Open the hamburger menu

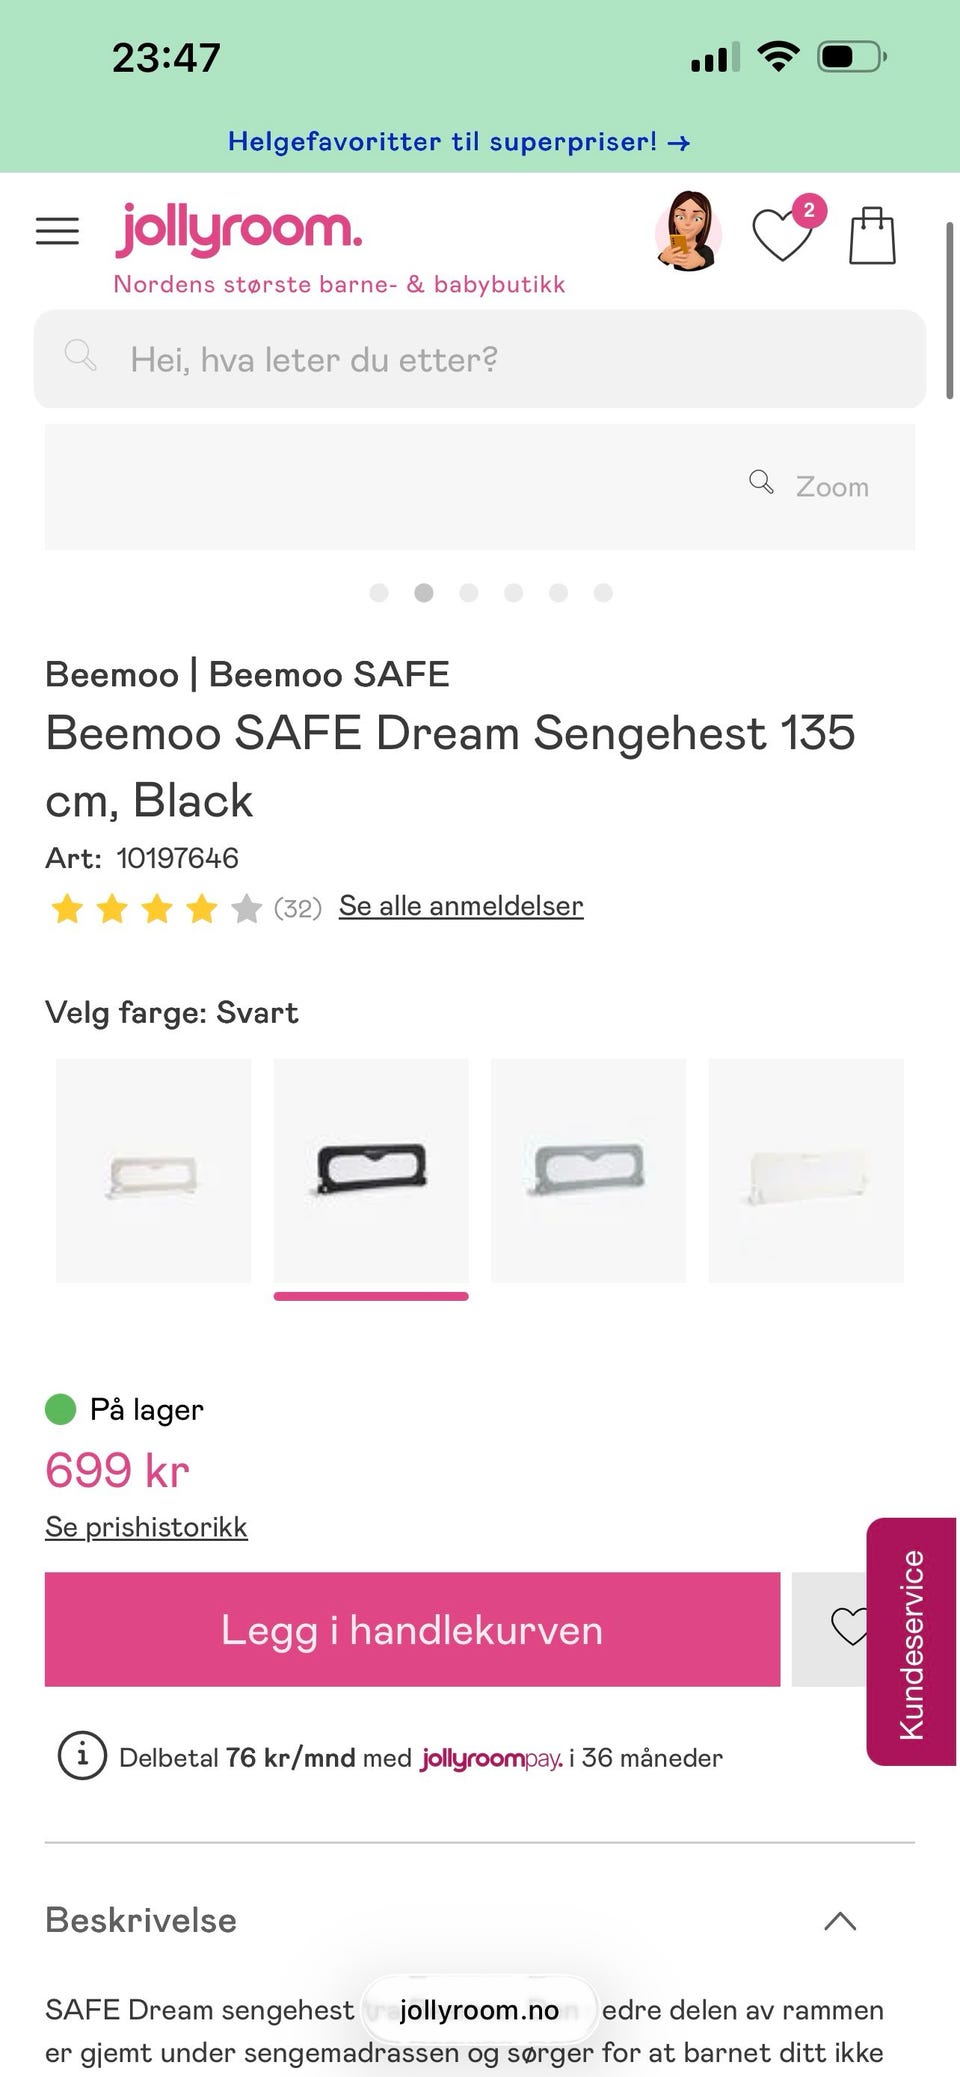pos(57,231)
